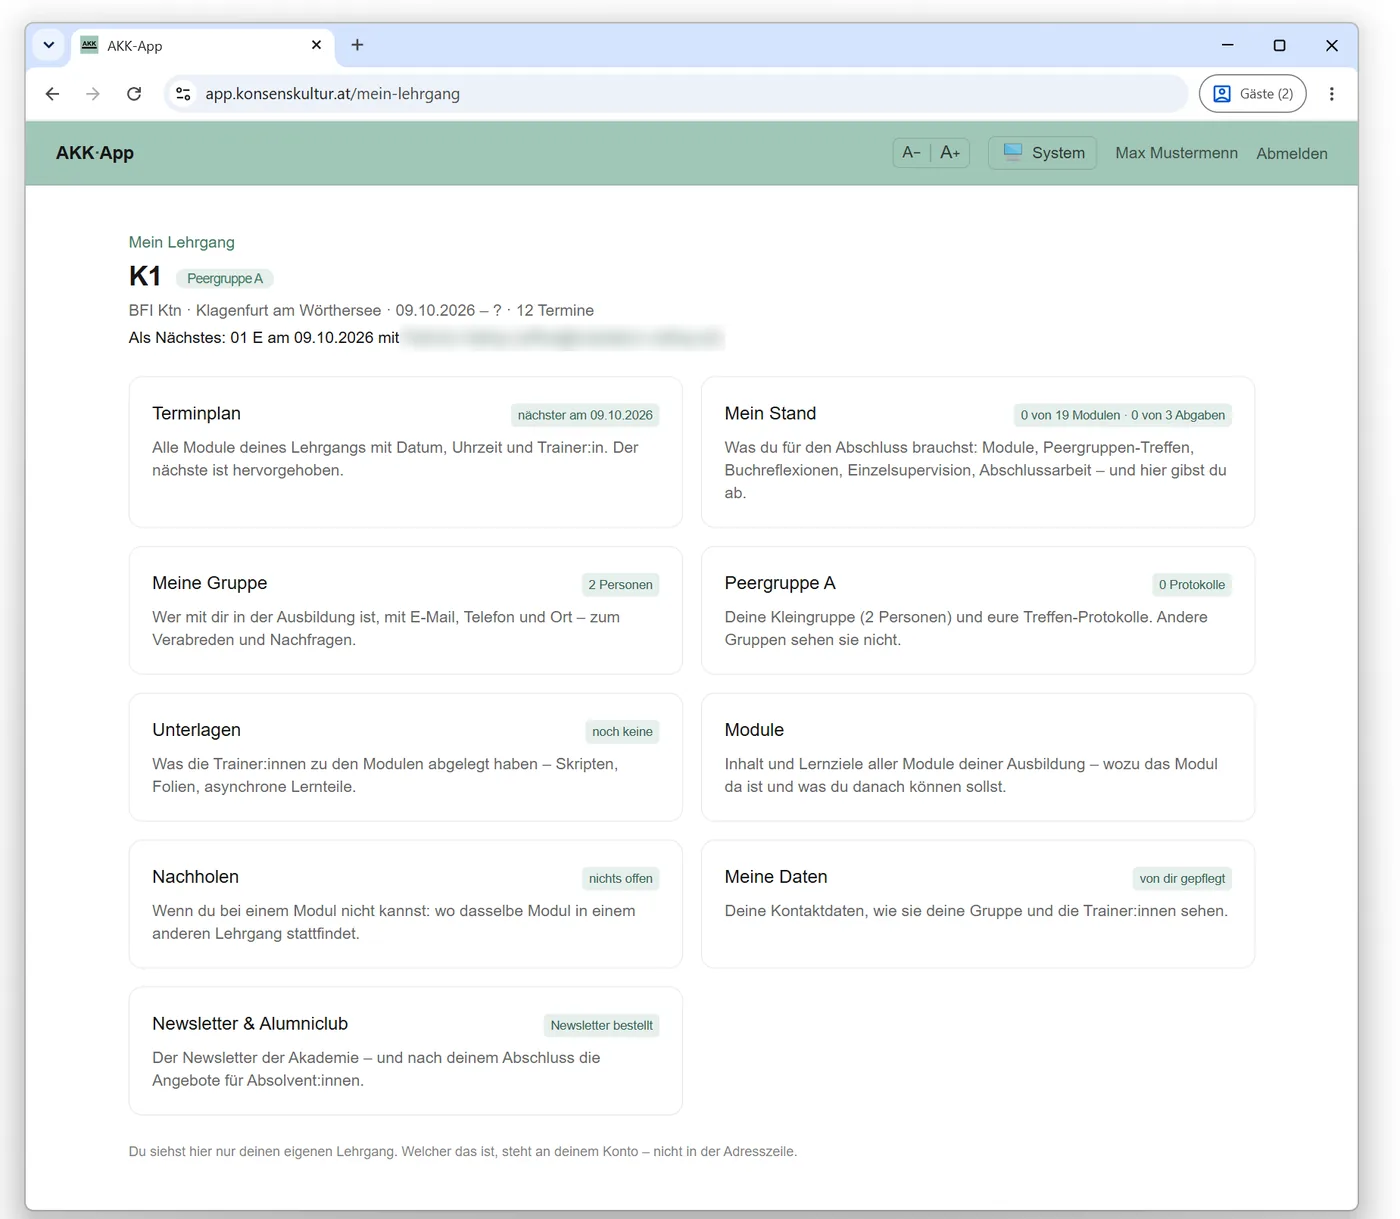Image resolution: width=1400 pixels, height=1219 pixels.
Task: Close the AKK-App tab
Action: click(x=316, y=45)
